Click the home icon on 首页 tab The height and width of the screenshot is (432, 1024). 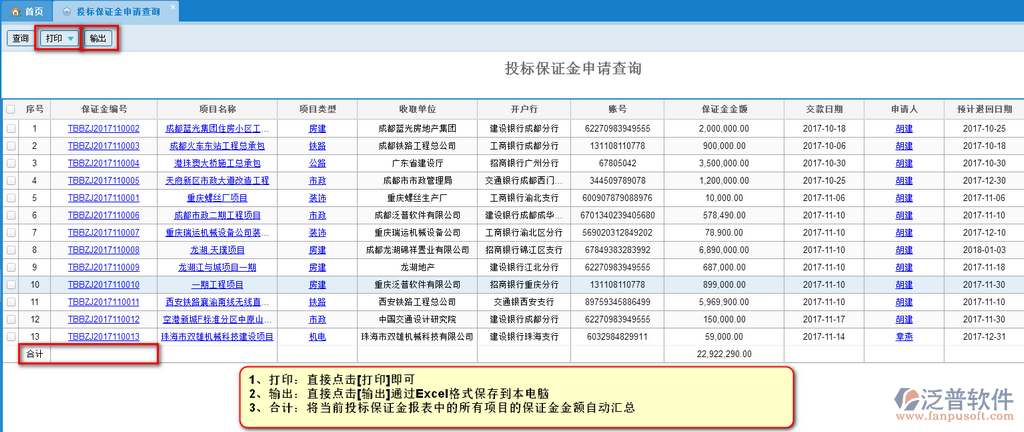click(15, 12)
